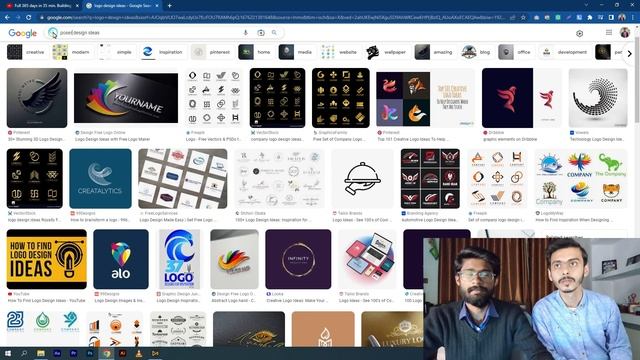
Task: Filter images by inspiration chip
Action: (x=162, y=52)
